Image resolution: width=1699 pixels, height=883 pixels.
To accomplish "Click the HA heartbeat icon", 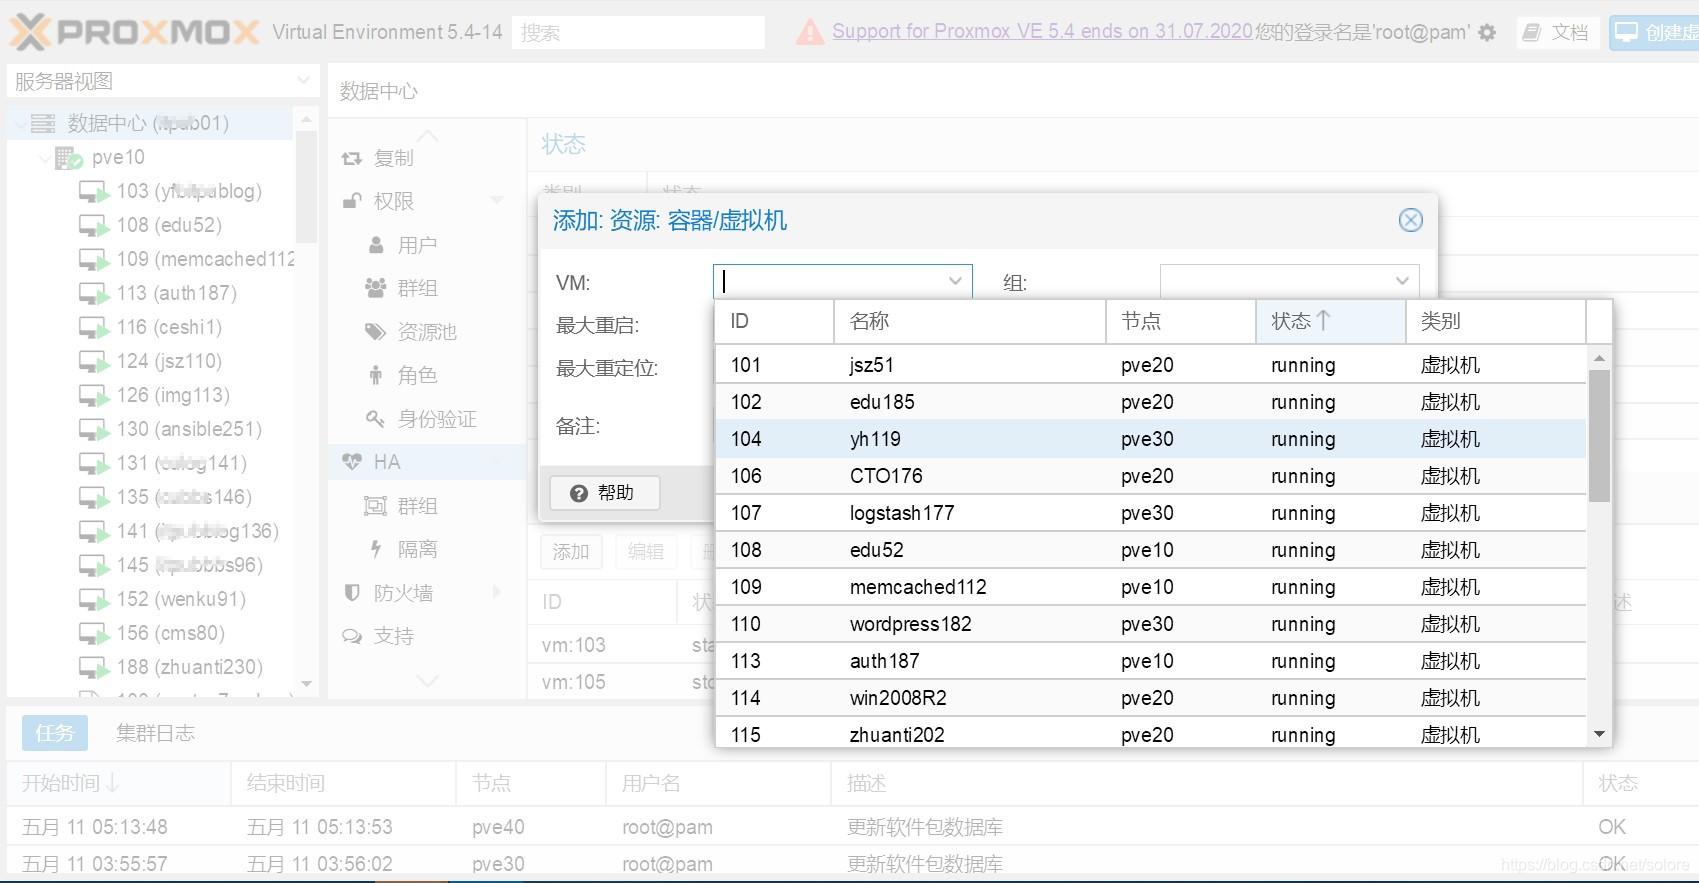I will click(x=352, y=462).
